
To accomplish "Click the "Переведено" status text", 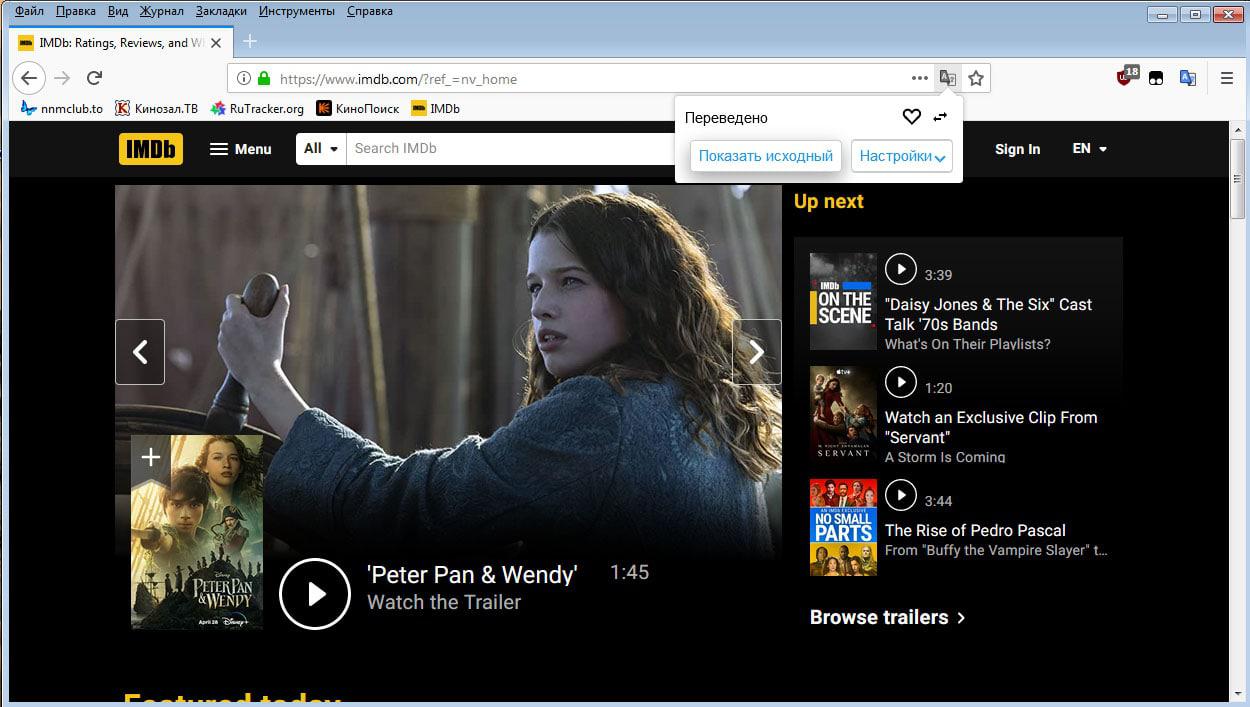I will coord(726,118).
